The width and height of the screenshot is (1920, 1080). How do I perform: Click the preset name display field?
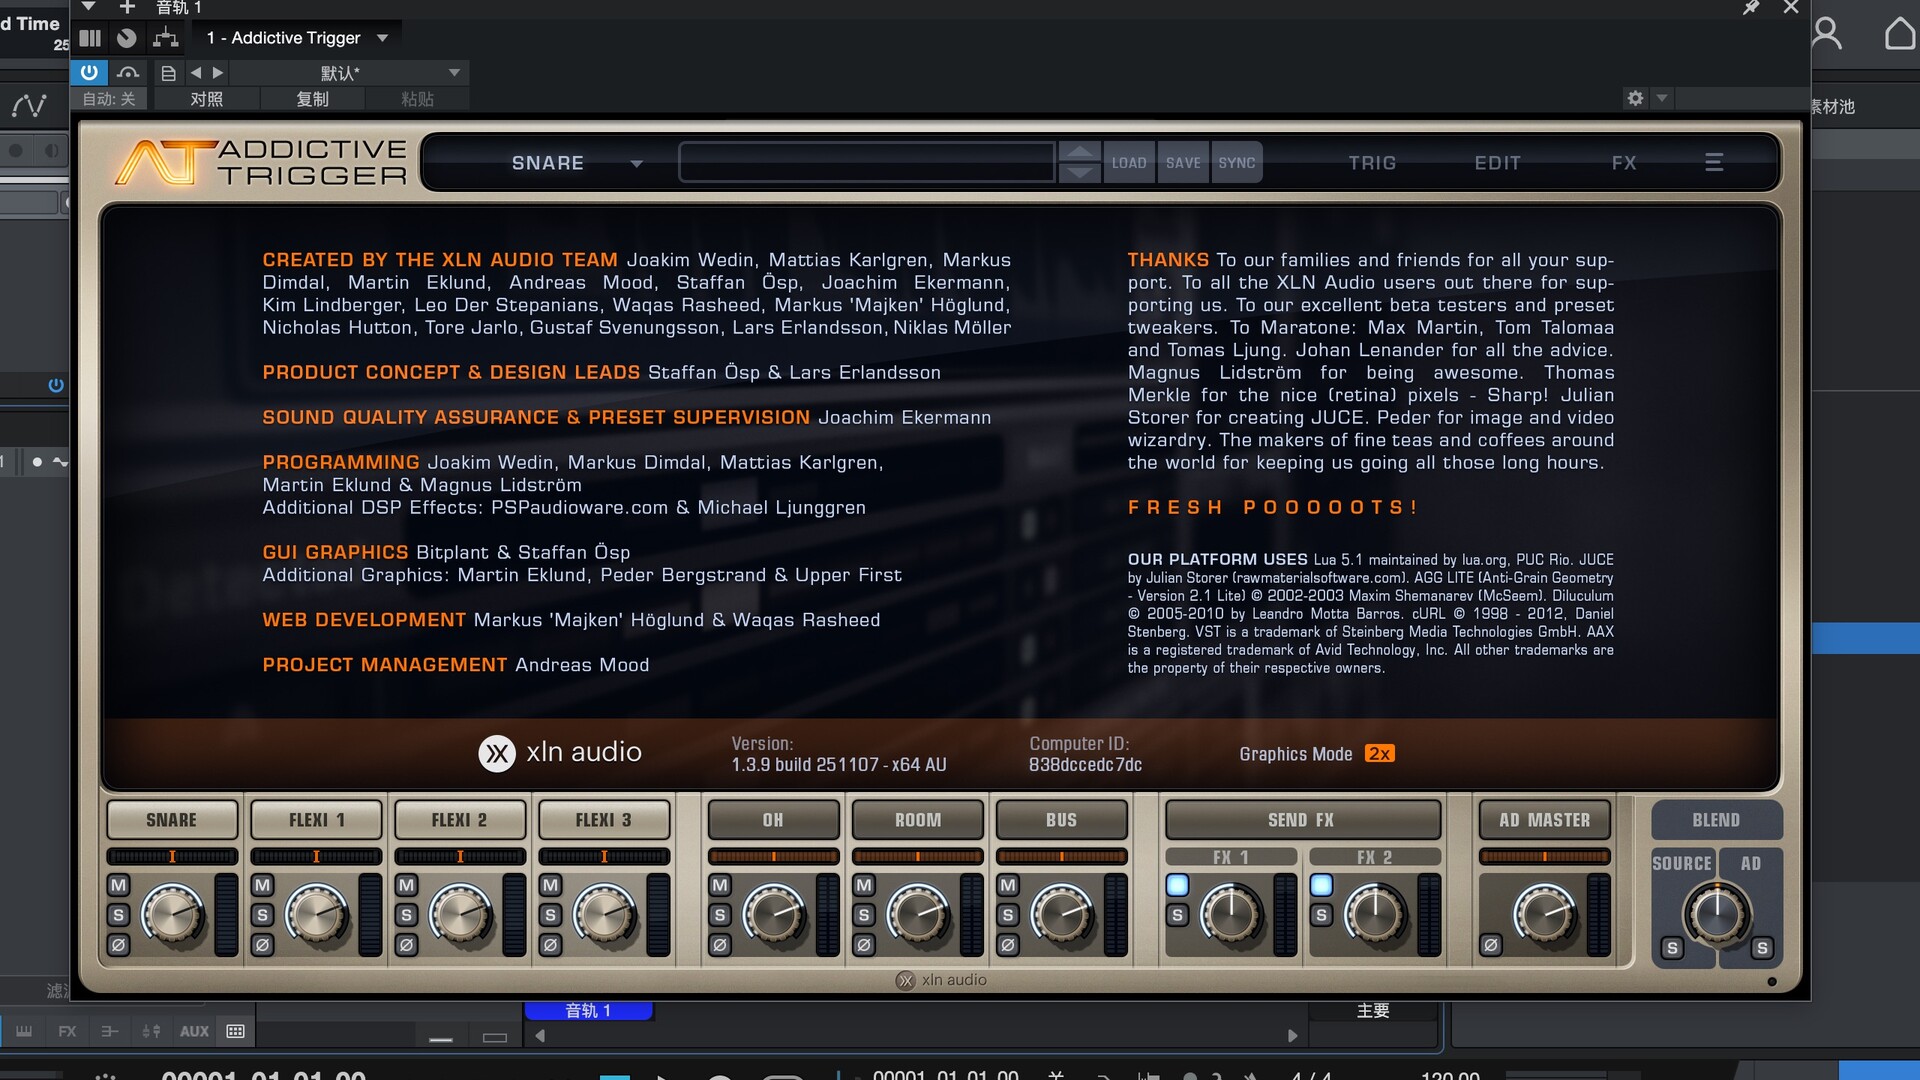[x=866, y=162]
